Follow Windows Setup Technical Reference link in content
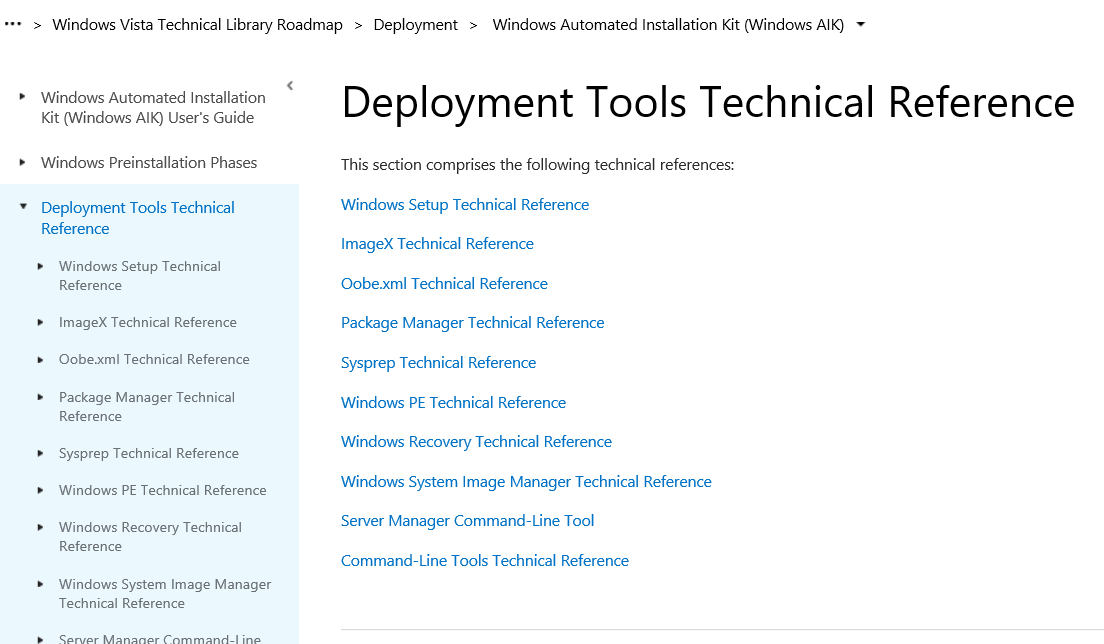This screenshot has width=1104, height=644. pos(465,205)
